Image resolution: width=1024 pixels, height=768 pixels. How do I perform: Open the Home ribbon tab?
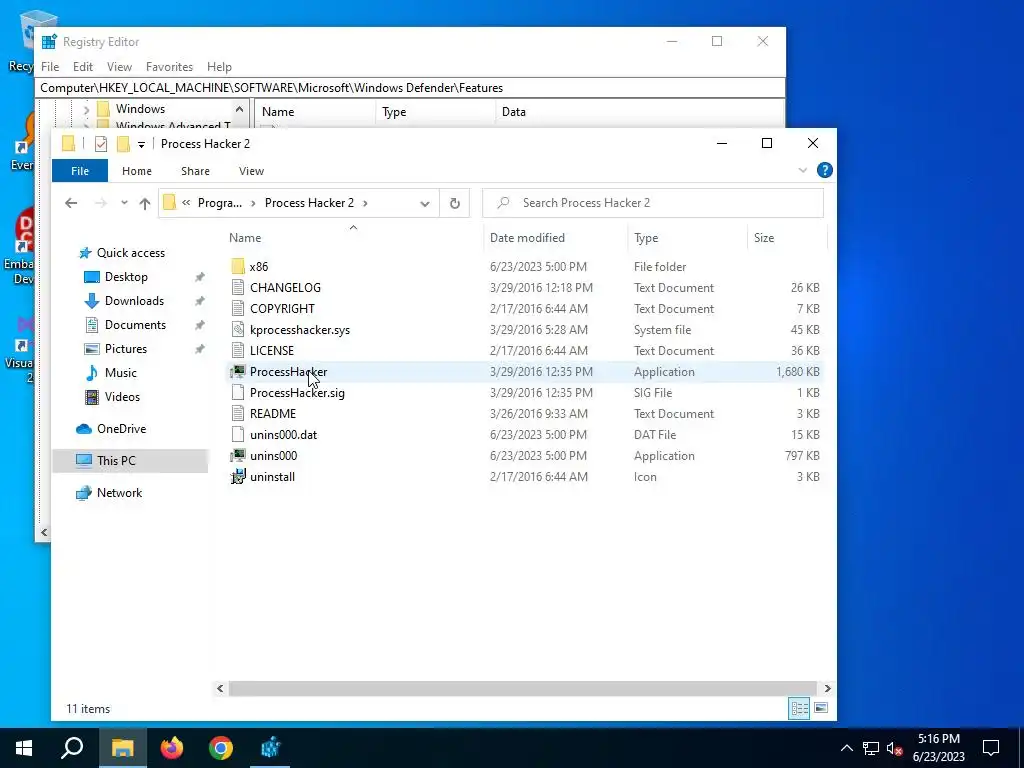coord(136,171)
